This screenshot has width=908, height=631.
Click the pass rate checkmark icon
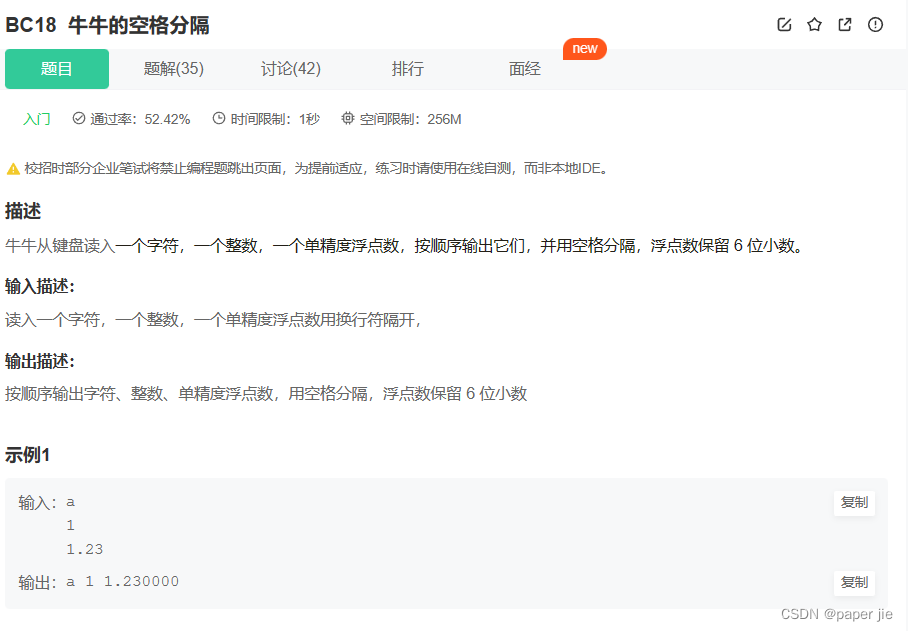pos(79,119)
